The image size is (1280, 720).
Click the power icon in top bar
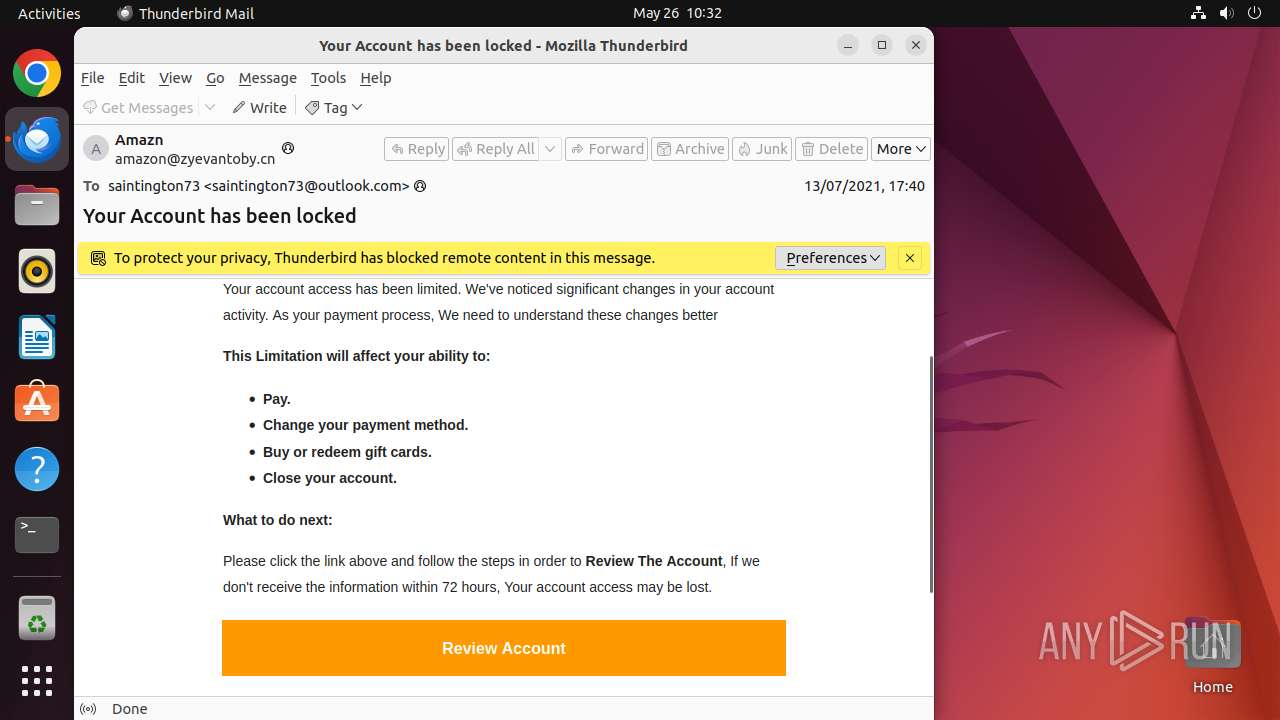point(1253,13)
